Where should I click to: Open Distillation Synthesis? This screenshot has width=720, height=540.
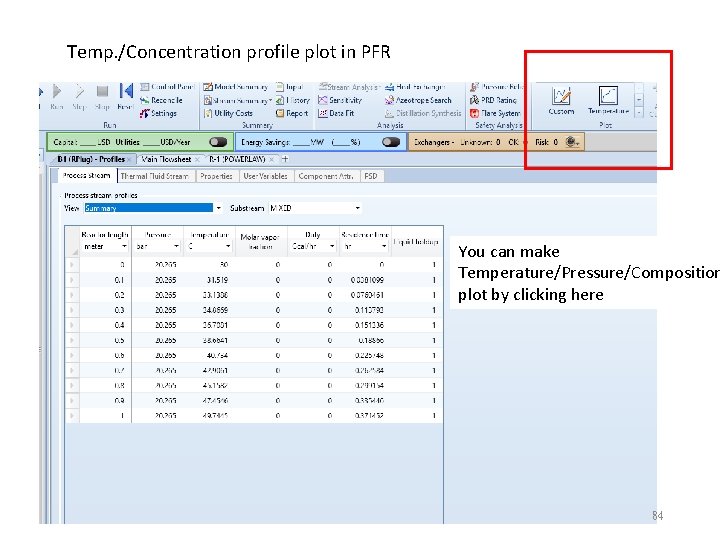pyautogui.click(x=423, y=113)
